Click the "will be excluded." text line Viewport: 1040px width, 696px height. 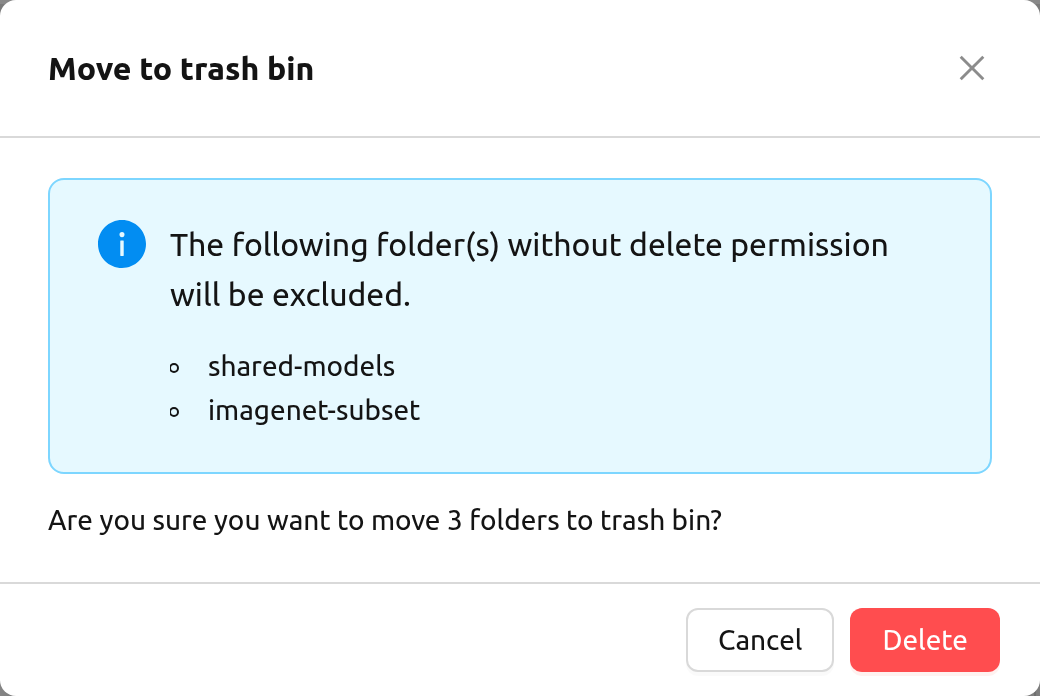click(x=291, y=295)
